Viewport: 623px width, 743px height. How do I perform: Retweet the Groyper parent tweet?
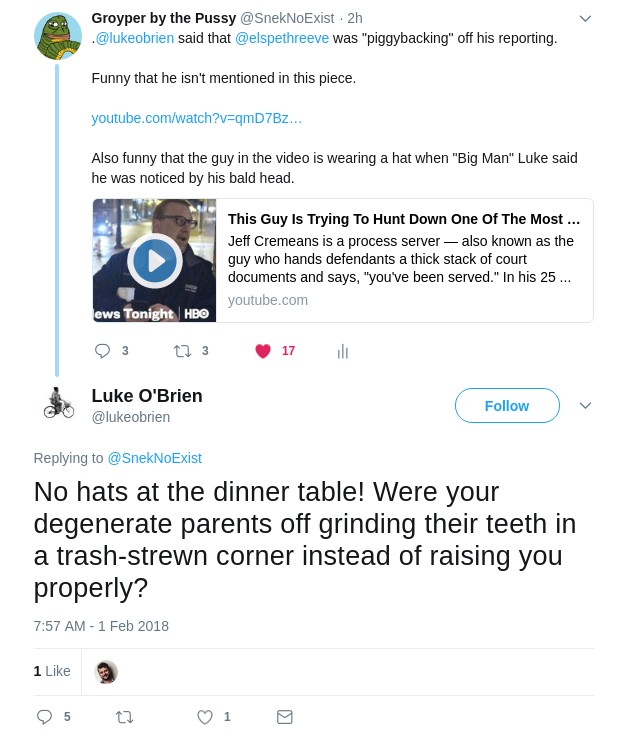[x=182, y=351]
